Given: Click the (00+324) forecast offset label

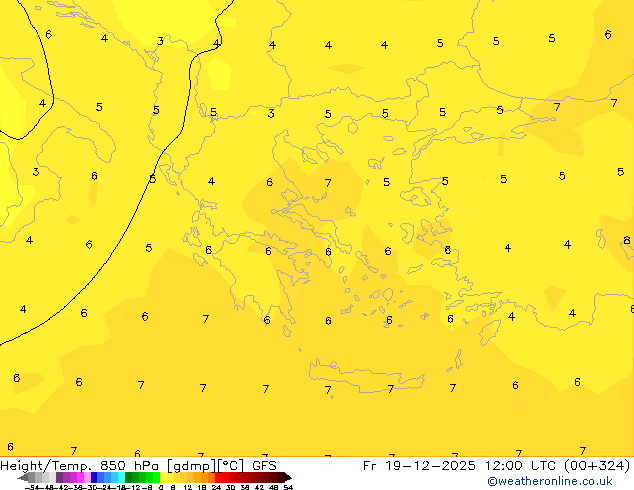Looking at the screenshot, I should 594,465.
